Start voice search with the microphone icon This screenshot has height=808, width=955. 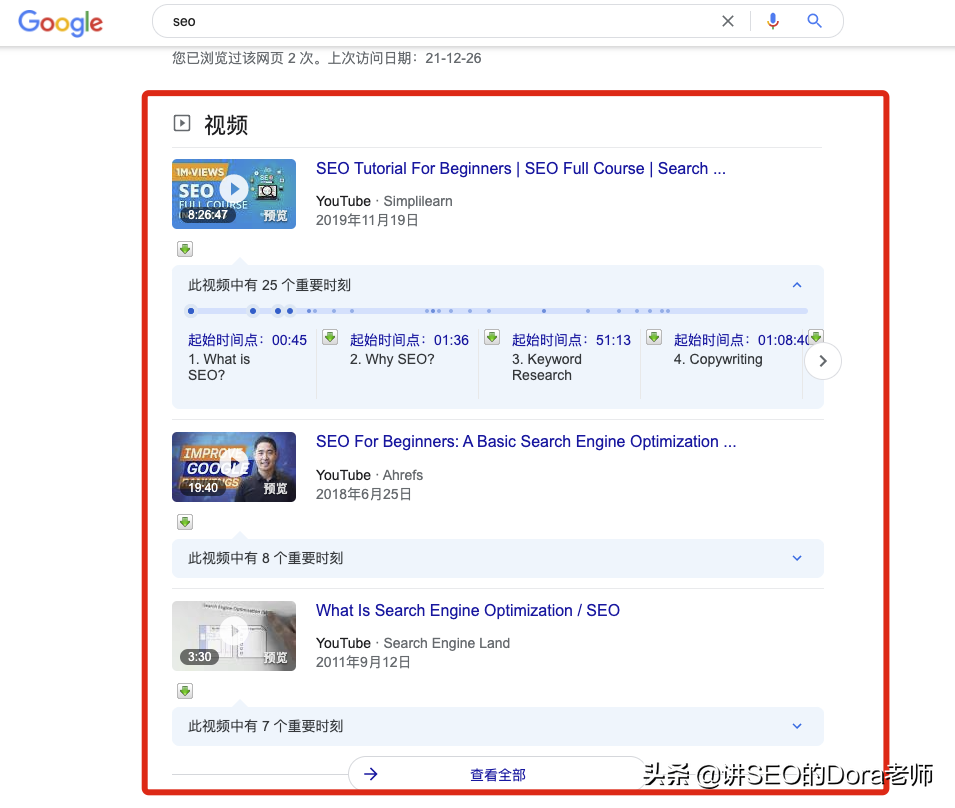coord(772,21)
